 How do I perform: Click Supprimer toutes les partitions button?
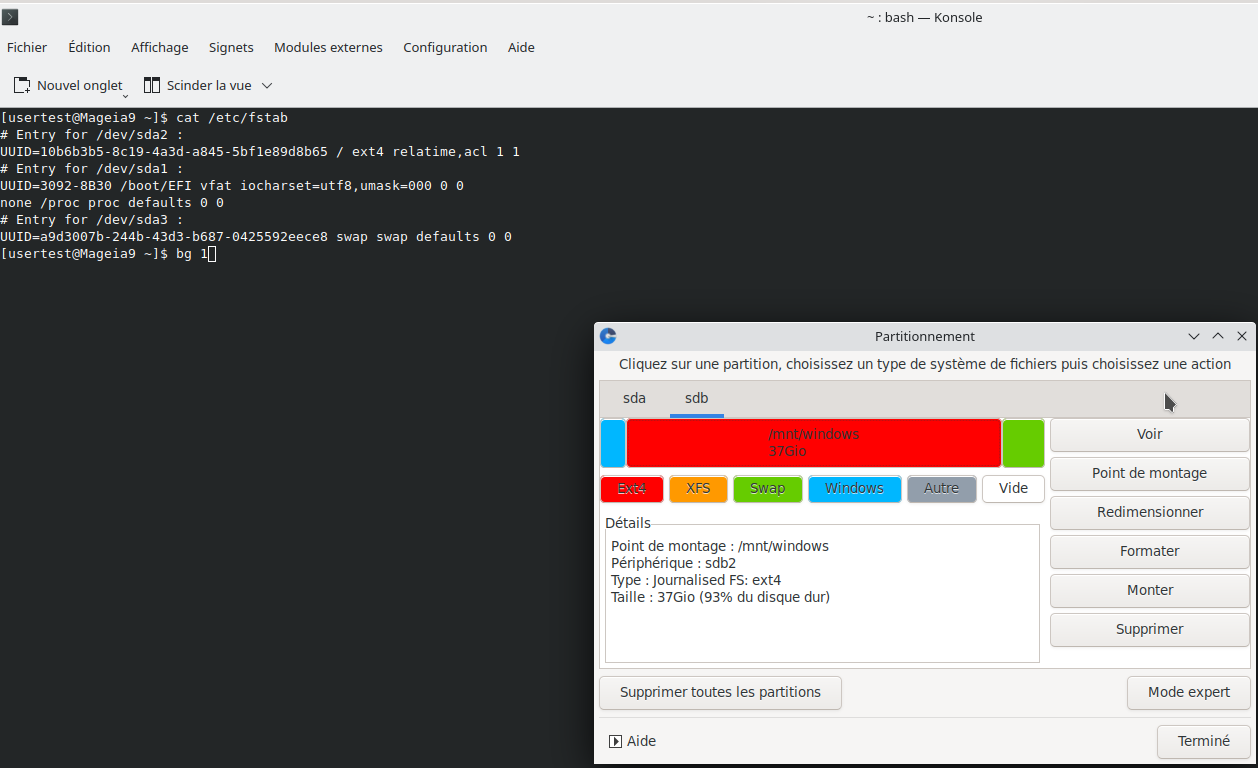point(720,693)
